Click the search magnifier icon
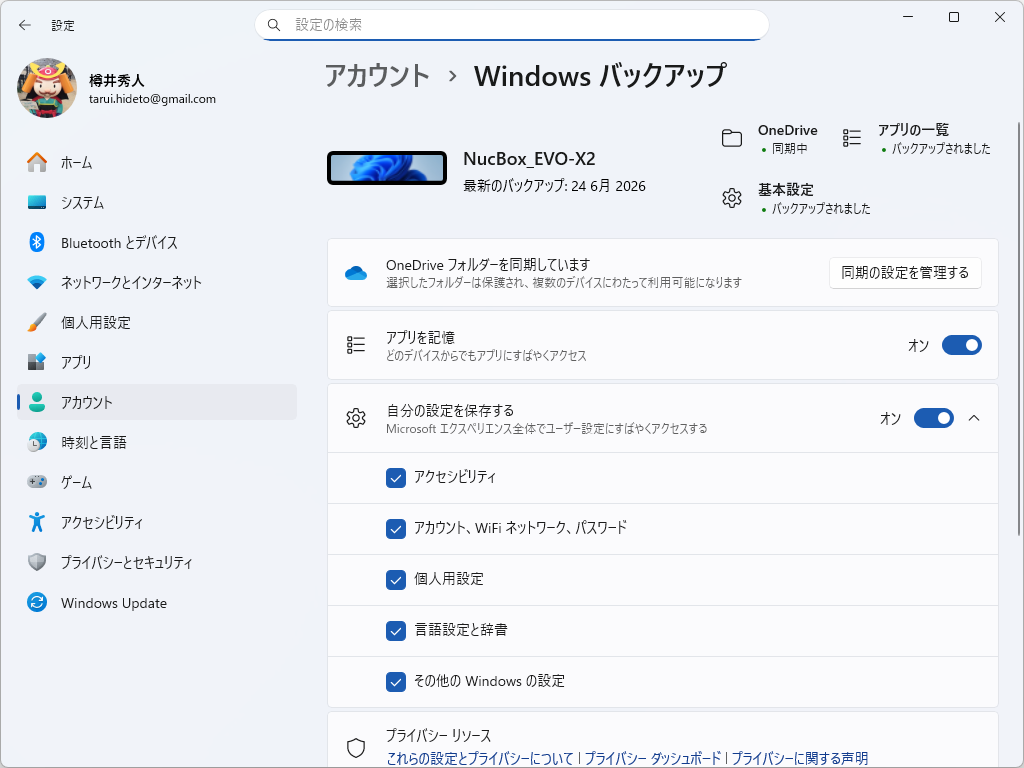Screen dimensions: 1024x768 point(274,25)
